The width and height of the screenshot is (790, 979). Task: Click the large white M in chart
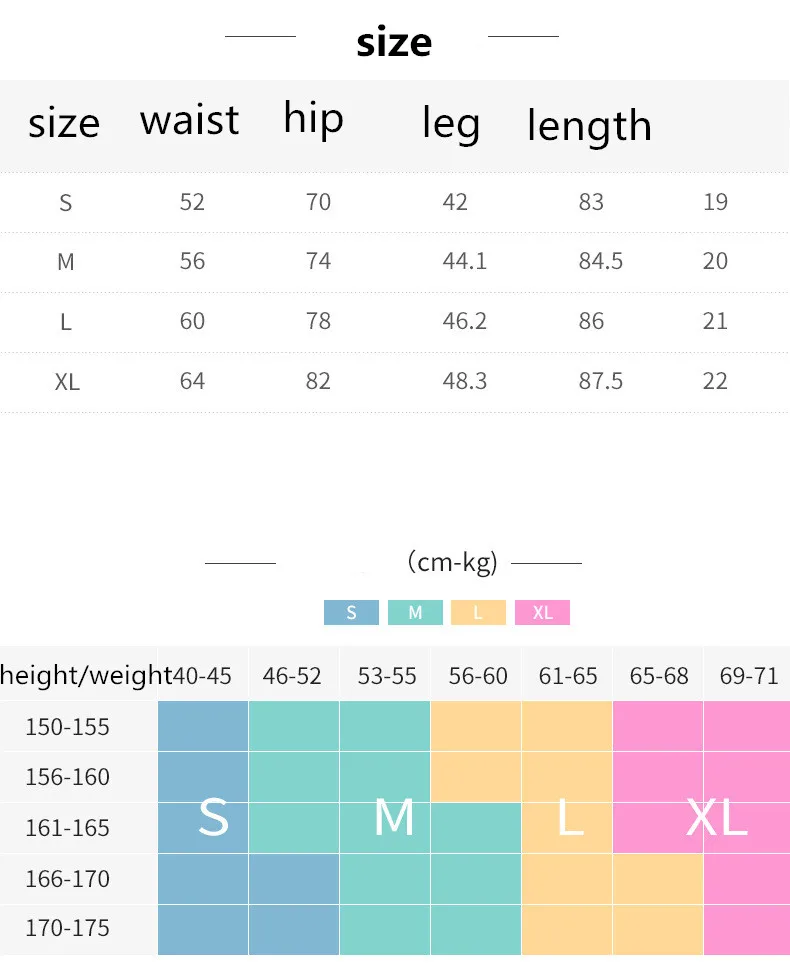tap(394, 818)
